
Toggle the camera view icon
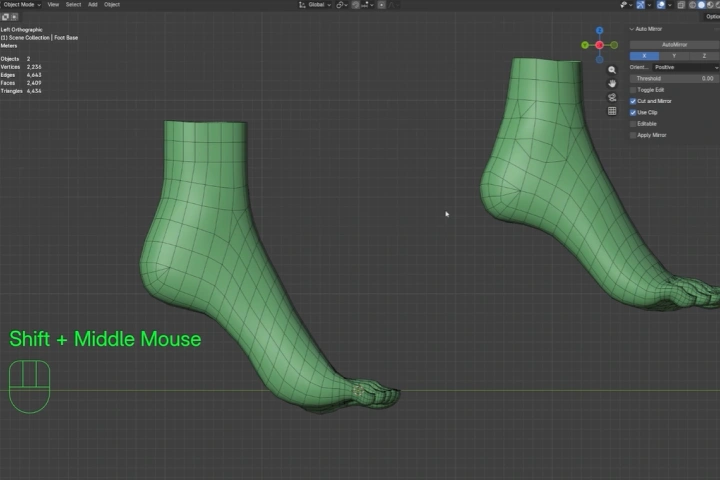(612, 97)
